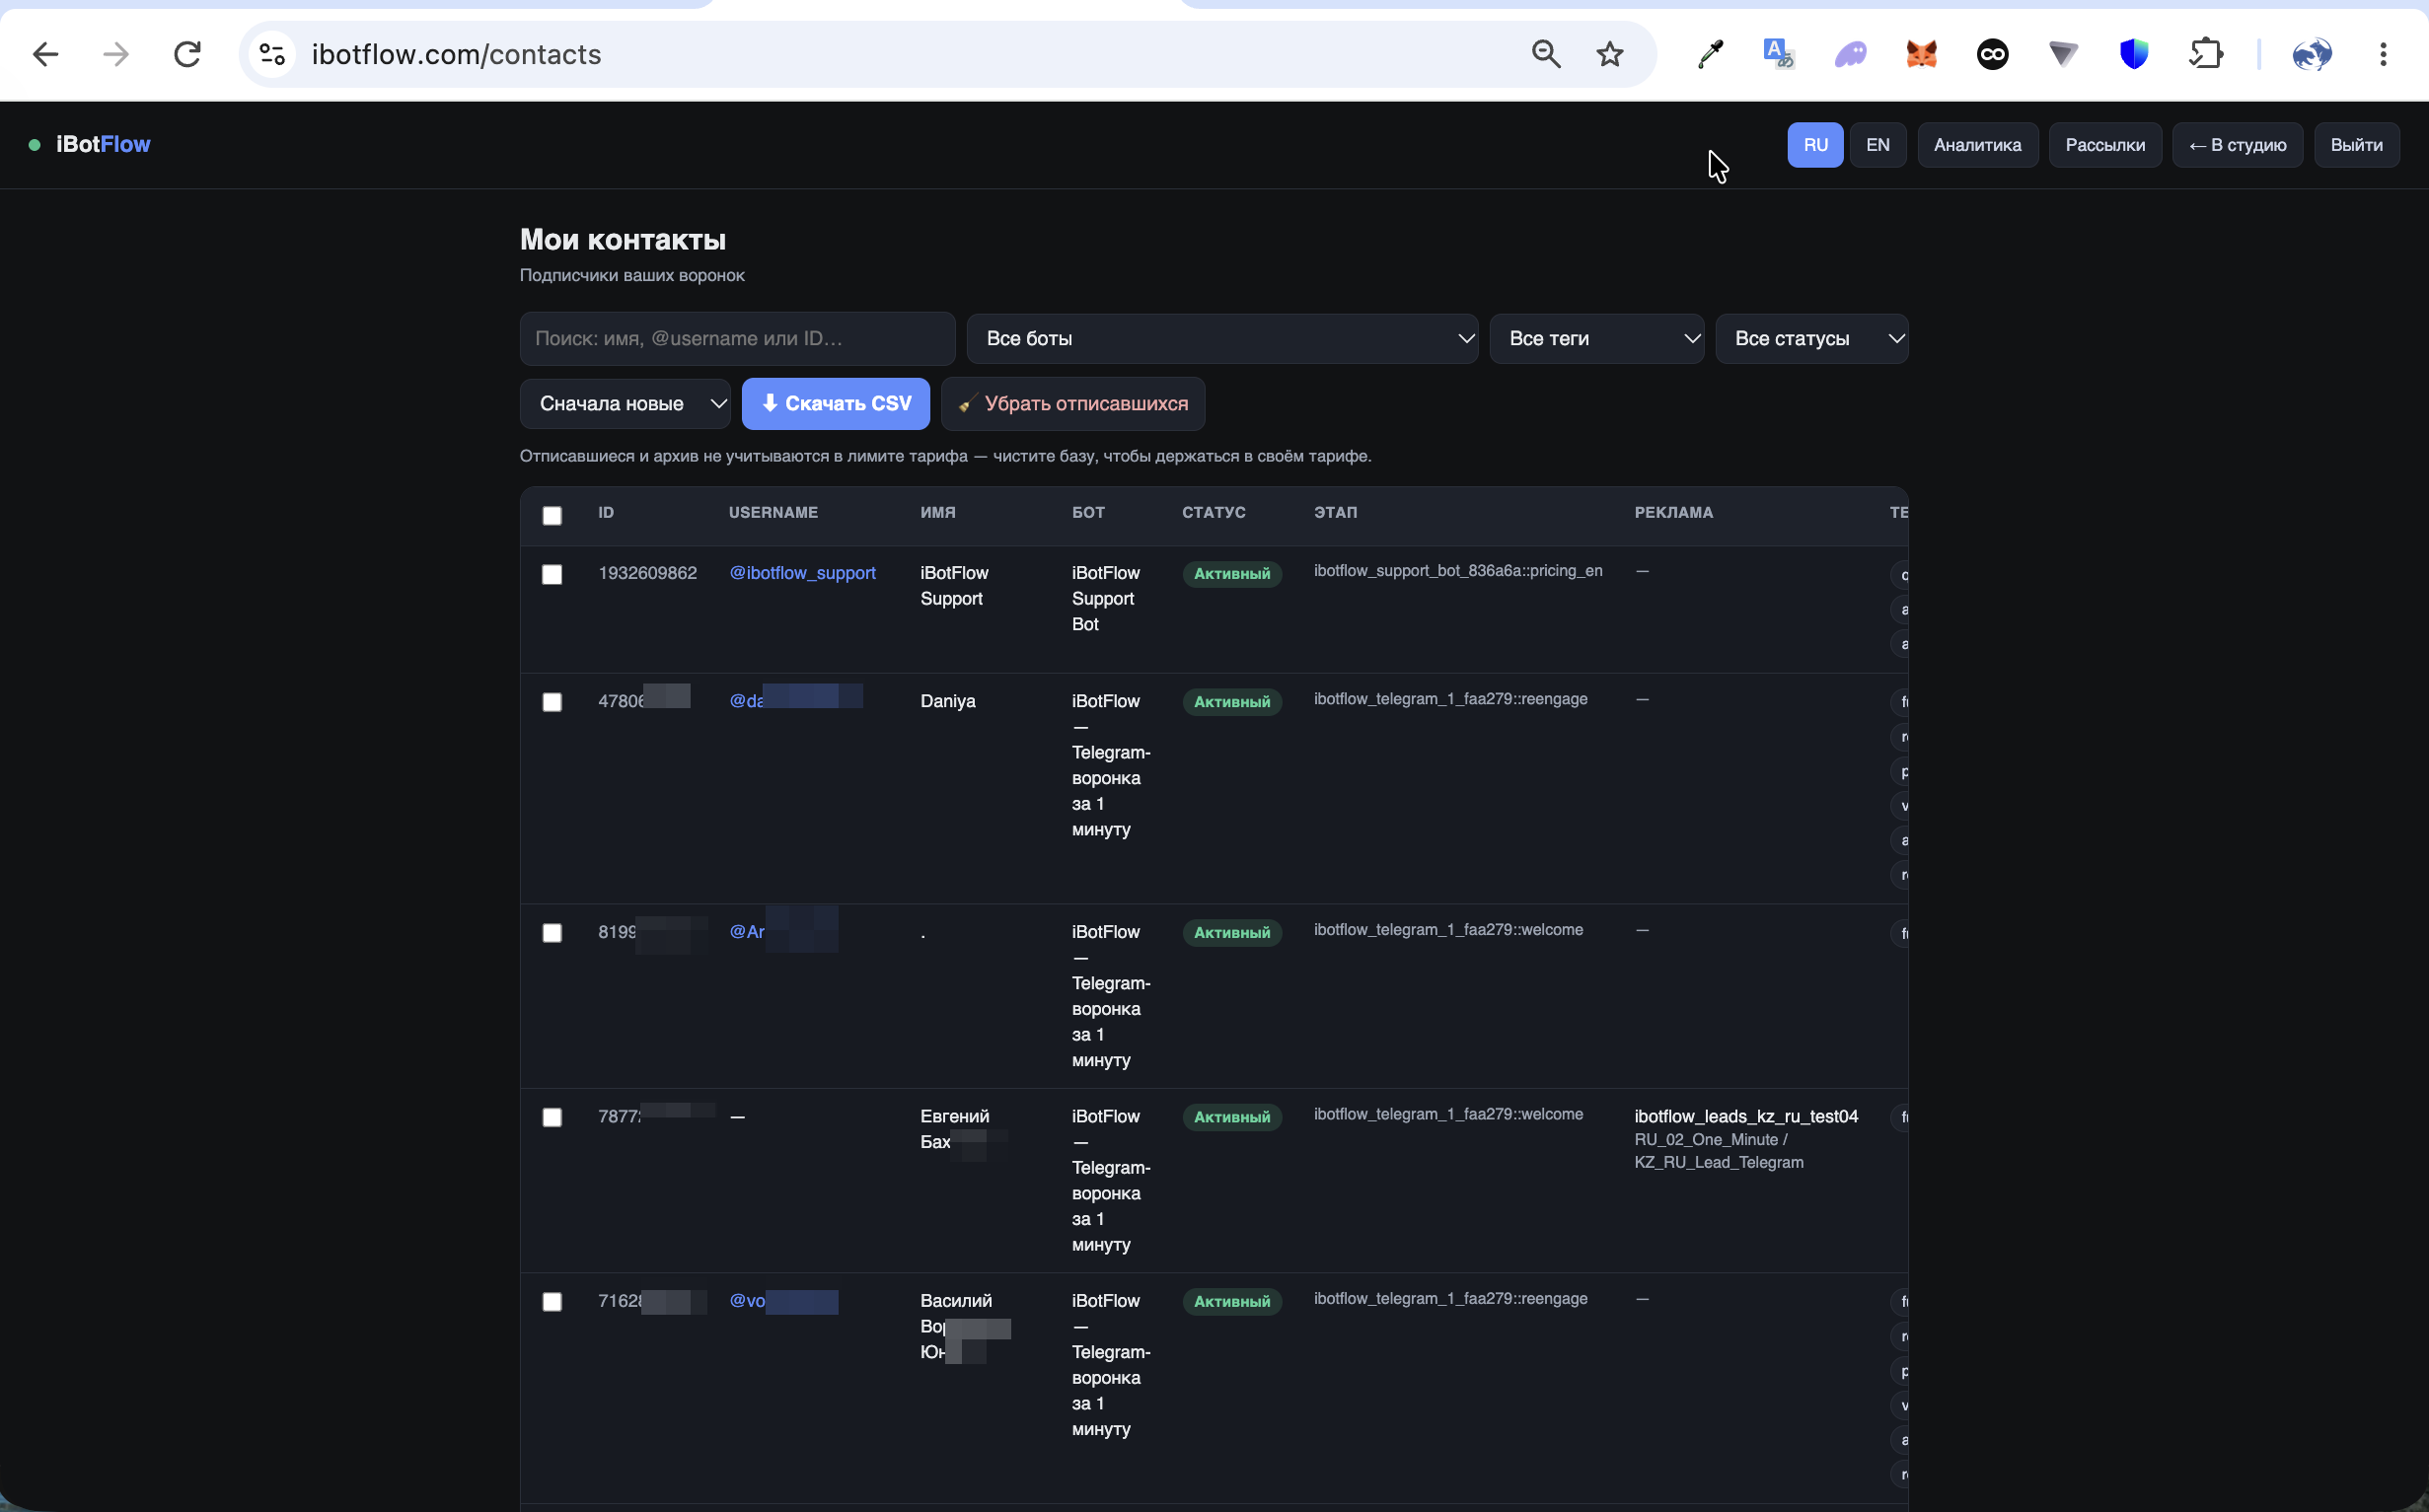Click the USERNAME column header

pyautogui.click(x=773, y=512)
